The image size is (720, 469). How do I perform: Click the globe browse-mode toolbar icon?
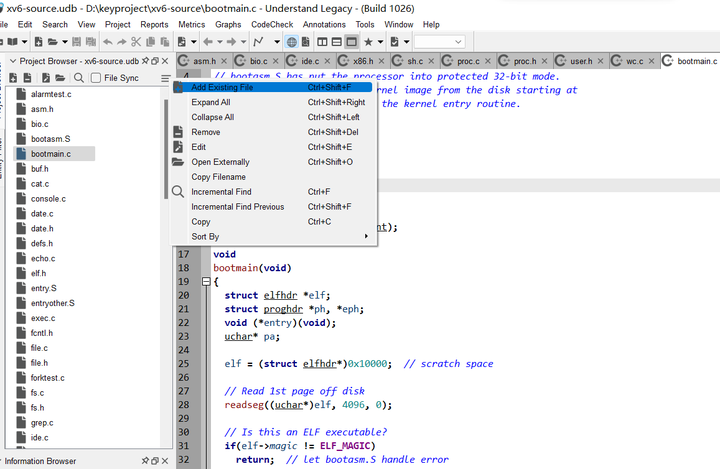pos(291,42)
